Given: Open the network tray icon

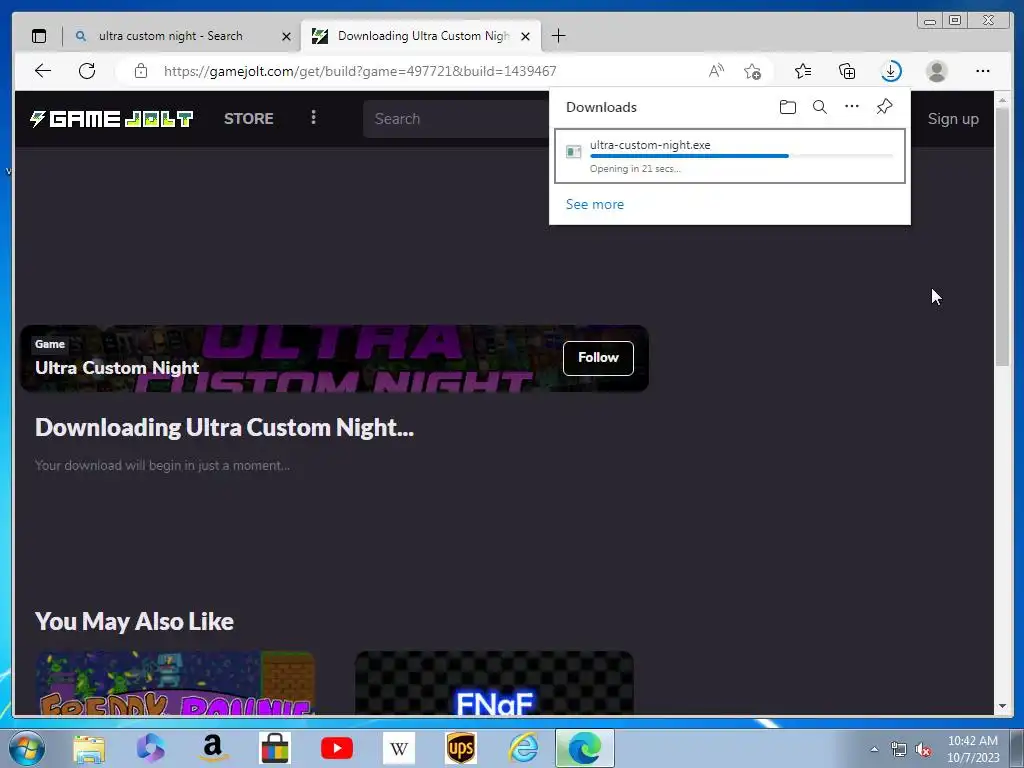Looking at the screenshot, I should 899,750.
